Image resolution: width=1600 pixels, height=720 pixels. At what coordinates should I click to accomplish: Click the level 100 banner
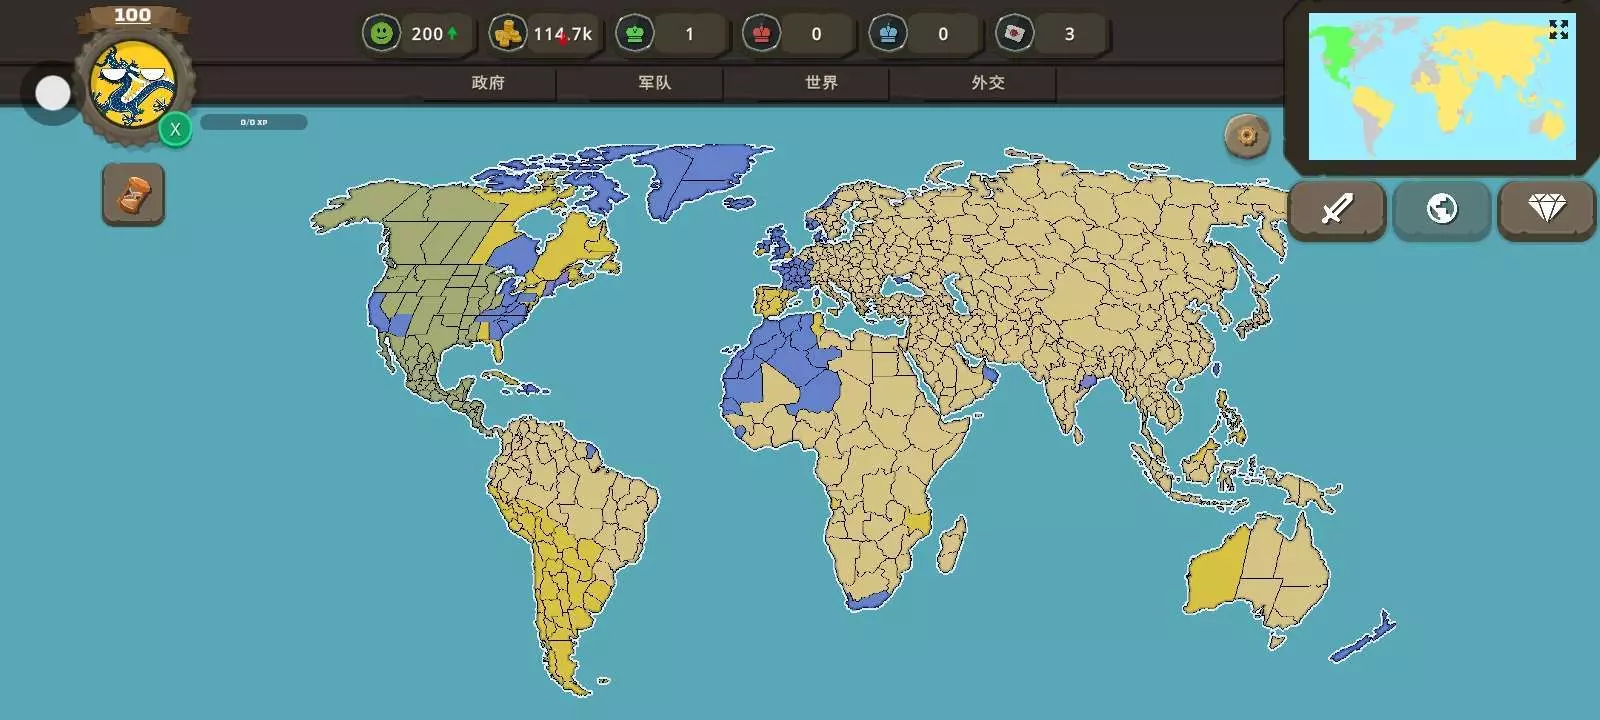coord(132,16)
